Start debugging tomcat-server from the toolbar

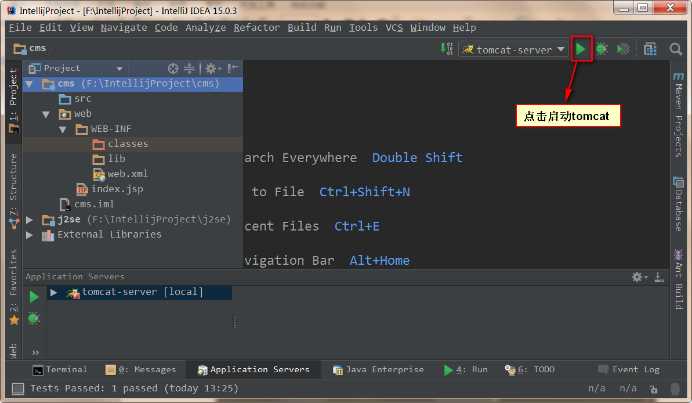[x=602, y=49]
